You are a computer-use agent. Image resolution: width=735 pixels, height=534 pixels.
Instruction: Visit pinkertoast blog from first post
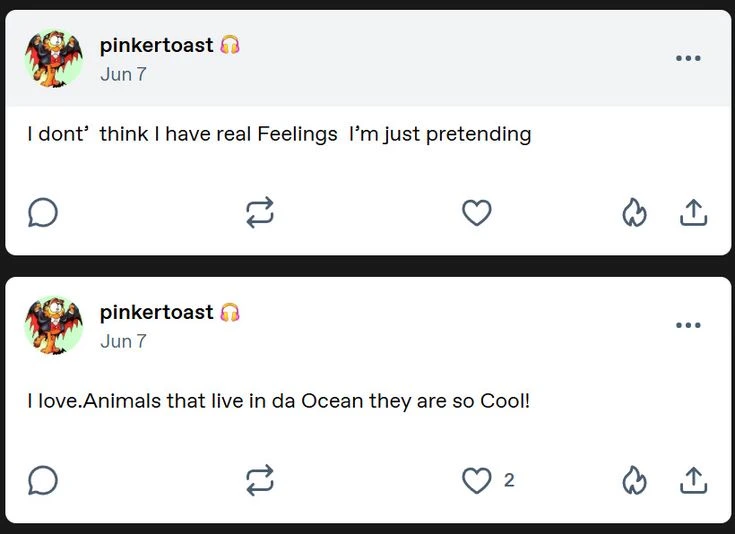pyautogui.click(x=156, y=45)
